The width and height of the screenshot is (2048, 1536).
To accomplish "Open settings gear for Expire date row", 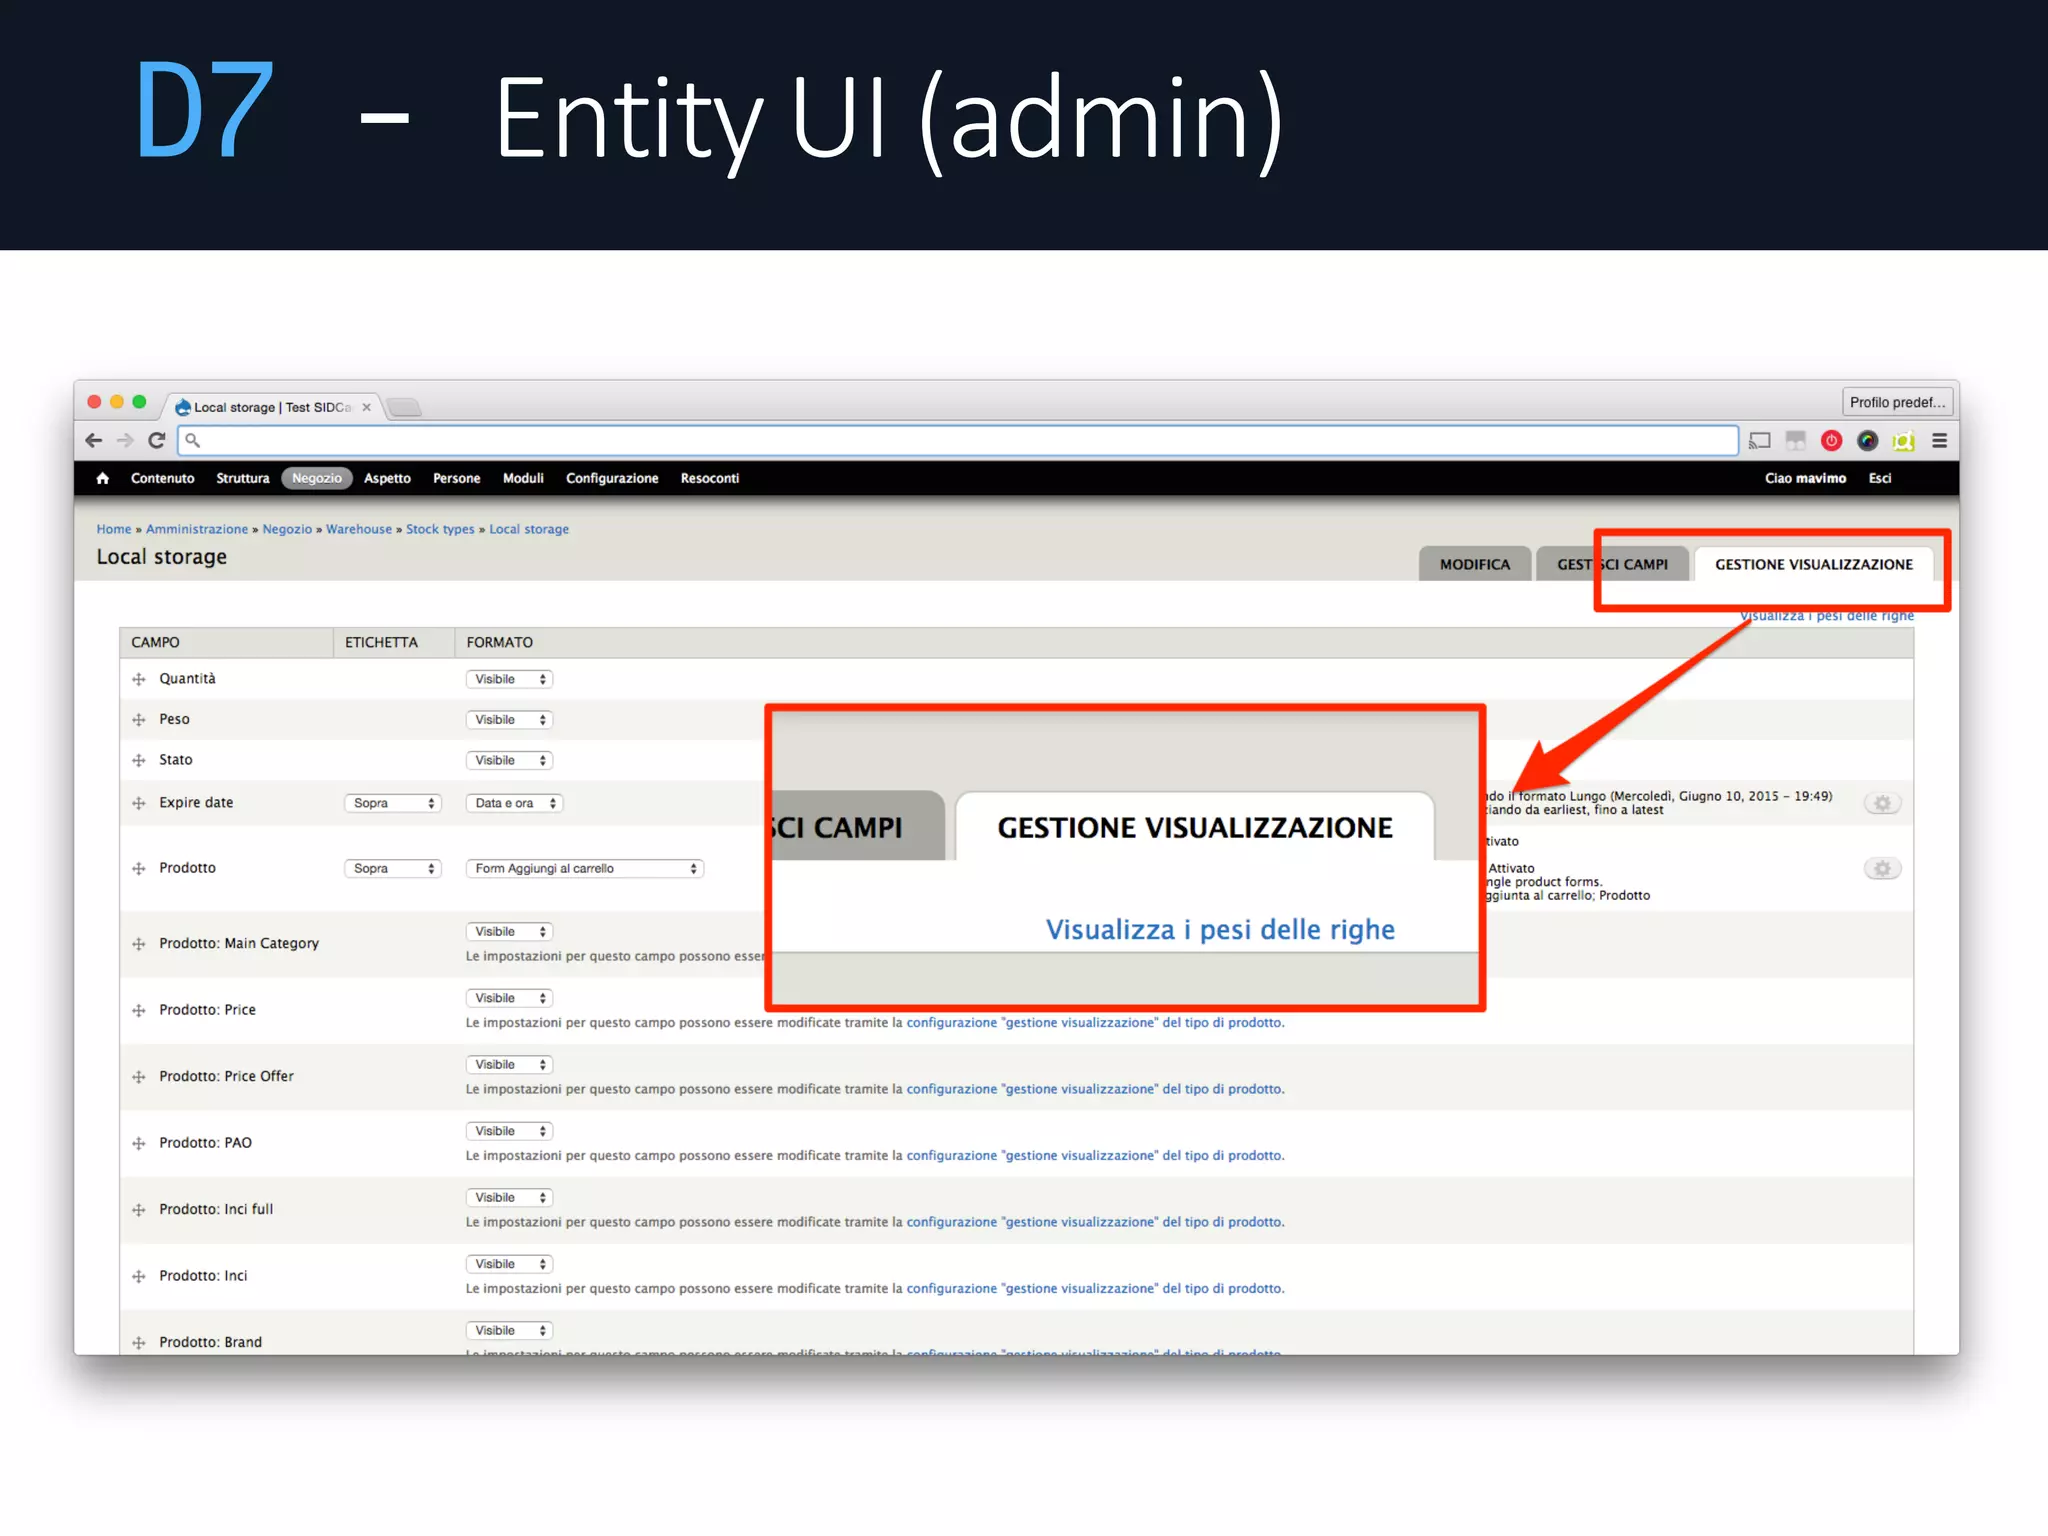I will point(1882,803).
